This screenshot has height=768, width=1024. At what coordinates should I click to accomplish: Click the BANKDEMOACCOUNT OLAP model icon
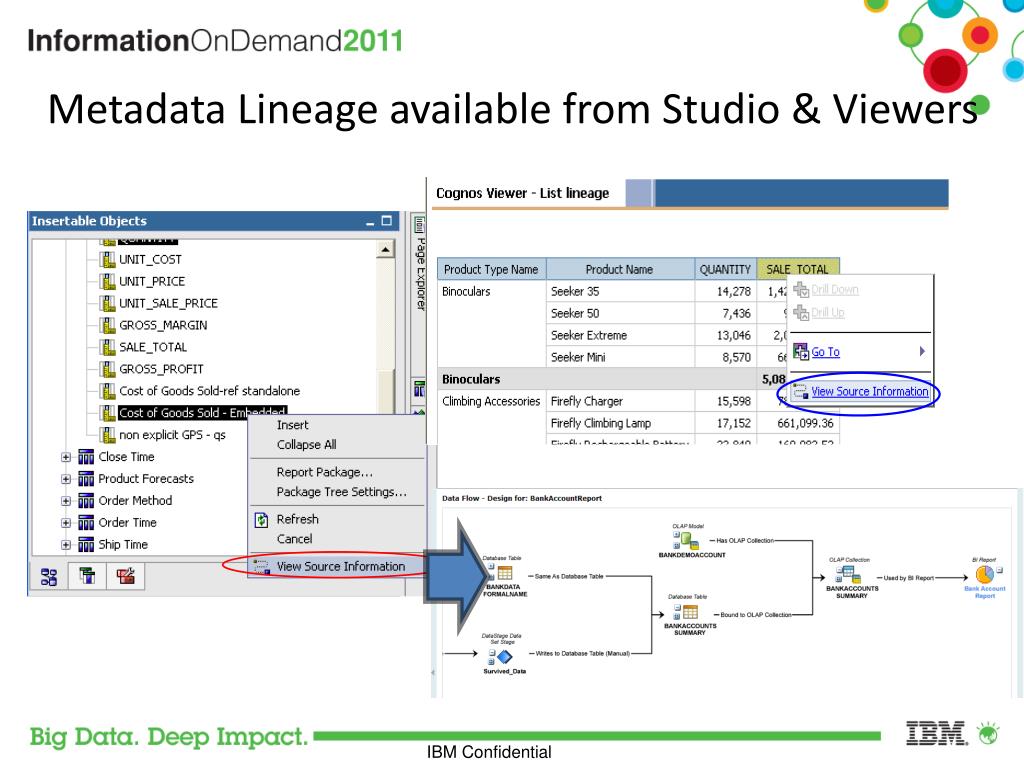pos(686,541)
